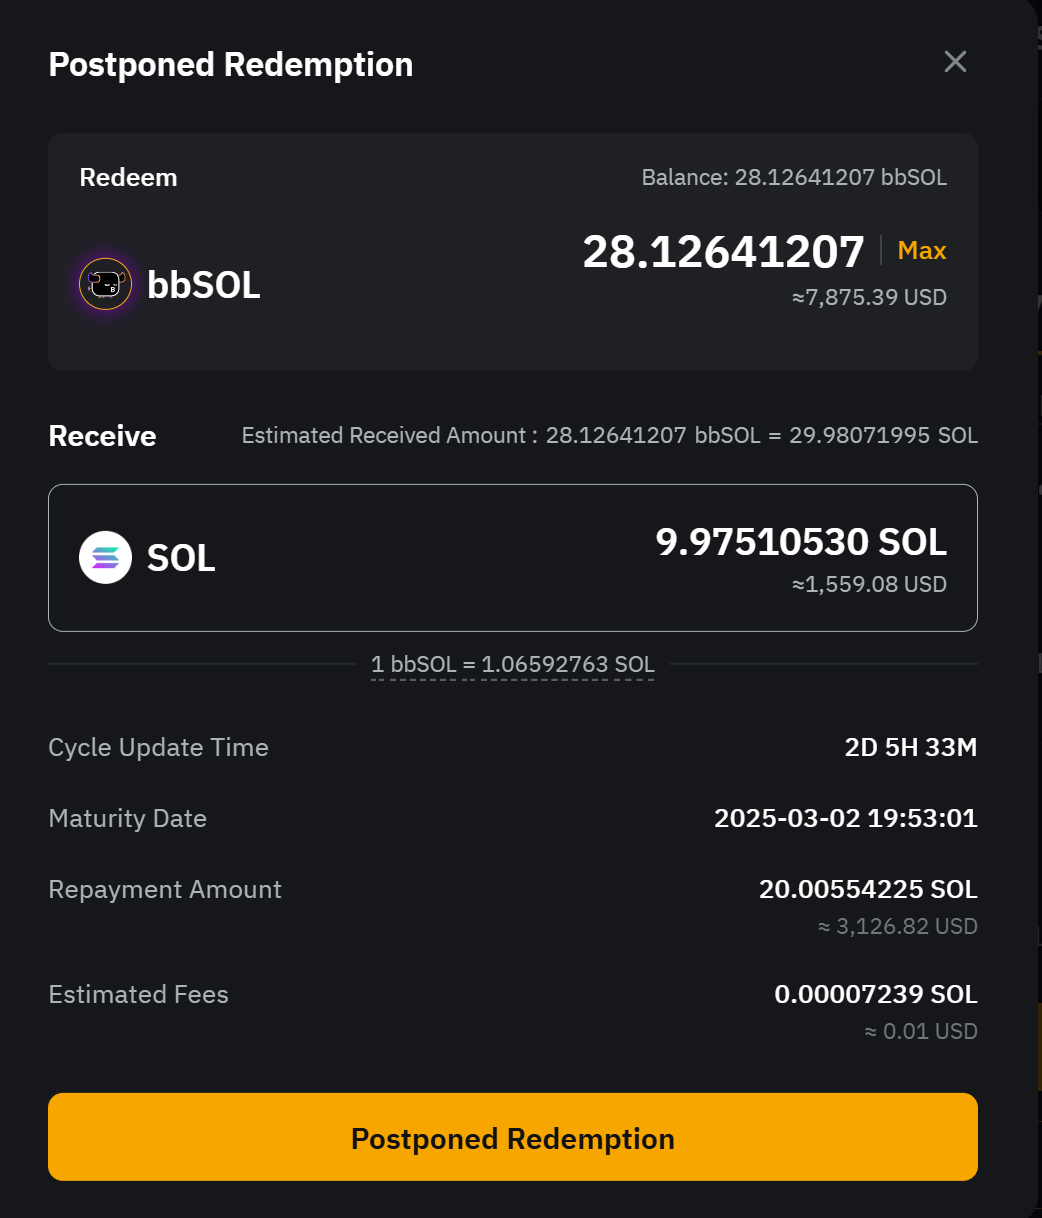This screenshot has width=1042, height=1218.
Task: Click the ≈7,875.39 USD redeem value
Action: point(869,298)
